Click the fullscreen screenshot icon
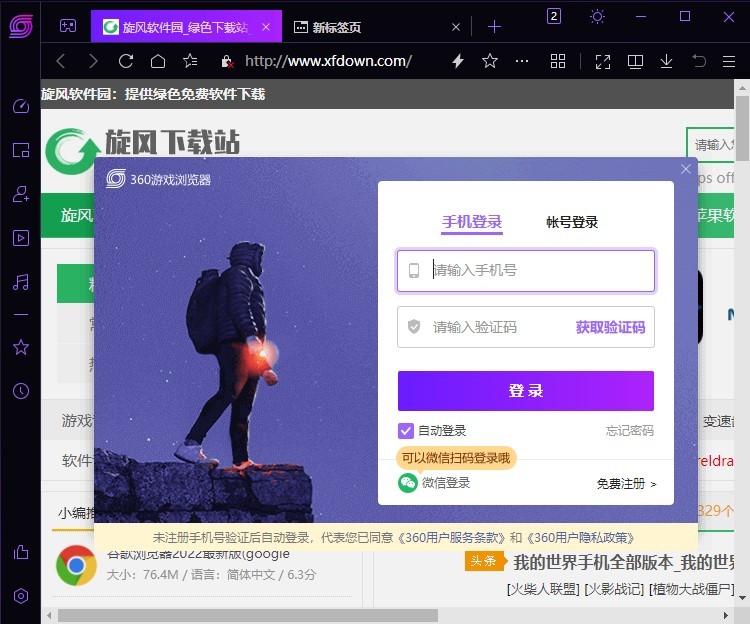Image resolution: width=750 pixels, height=624 pixels. pos(603,62)
